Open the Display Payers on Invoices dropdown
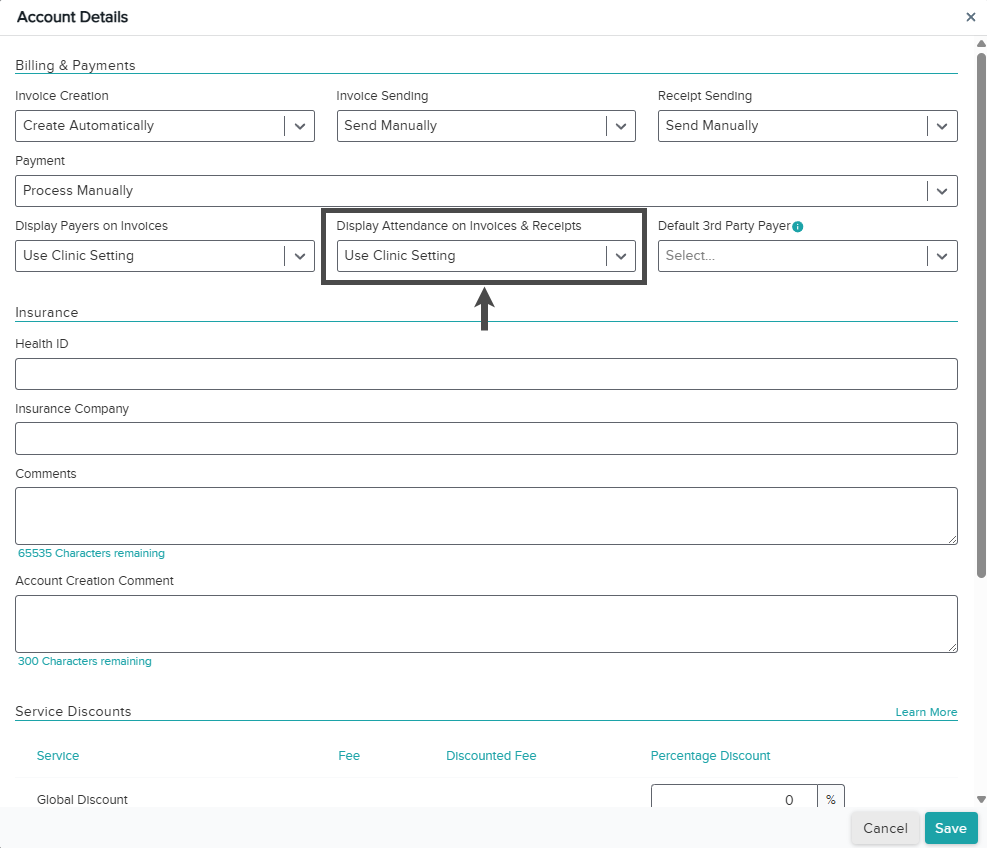The height and width of the screenshot is (848, 987). (164, 256)
